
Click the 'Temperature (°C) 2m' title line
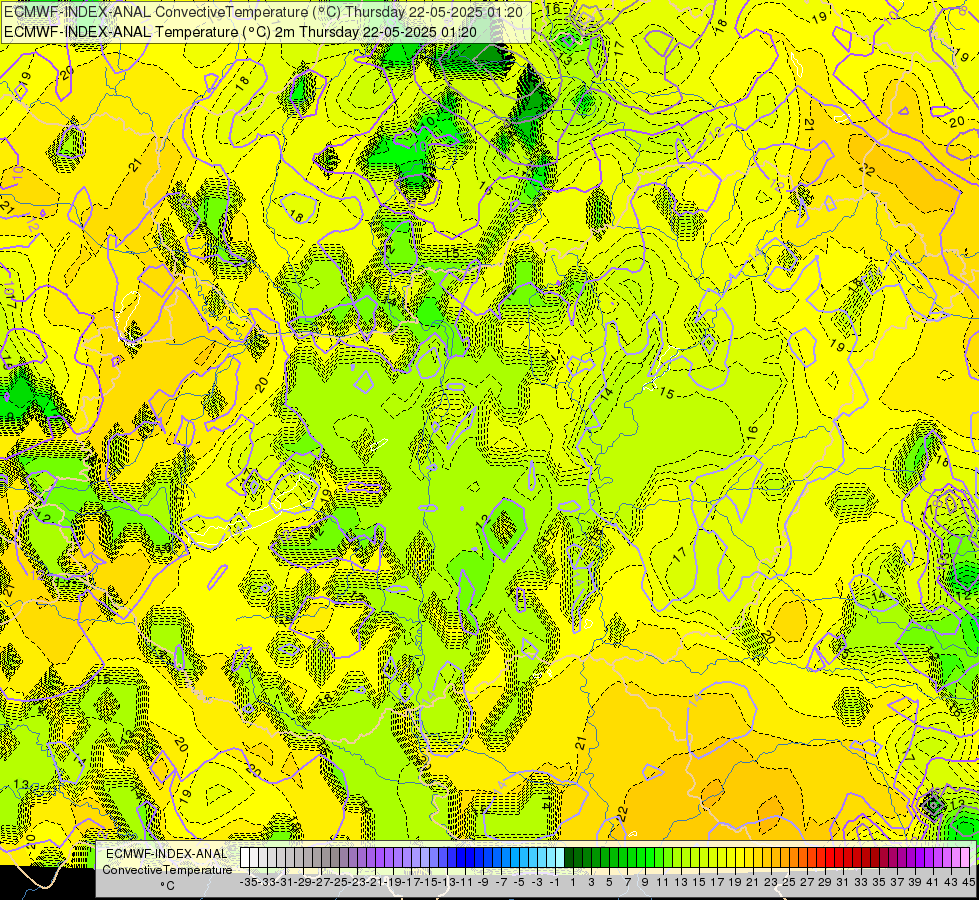(240, 32)
